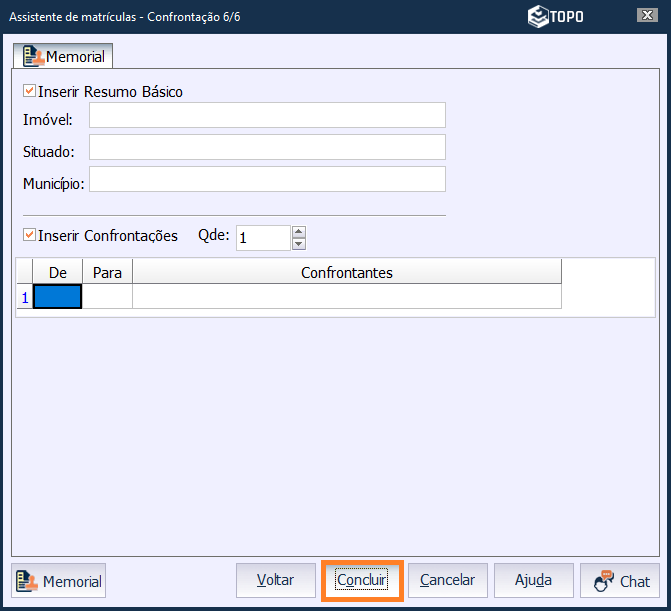Click the TOPO logo in title bar
This screenshot has height=611, width=671.
tap(556, 16)
